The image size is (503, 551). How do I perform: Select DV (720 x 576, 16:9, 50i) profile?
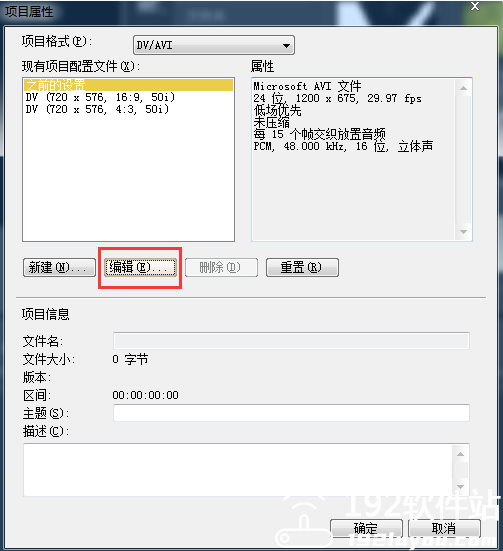[100, 97]
